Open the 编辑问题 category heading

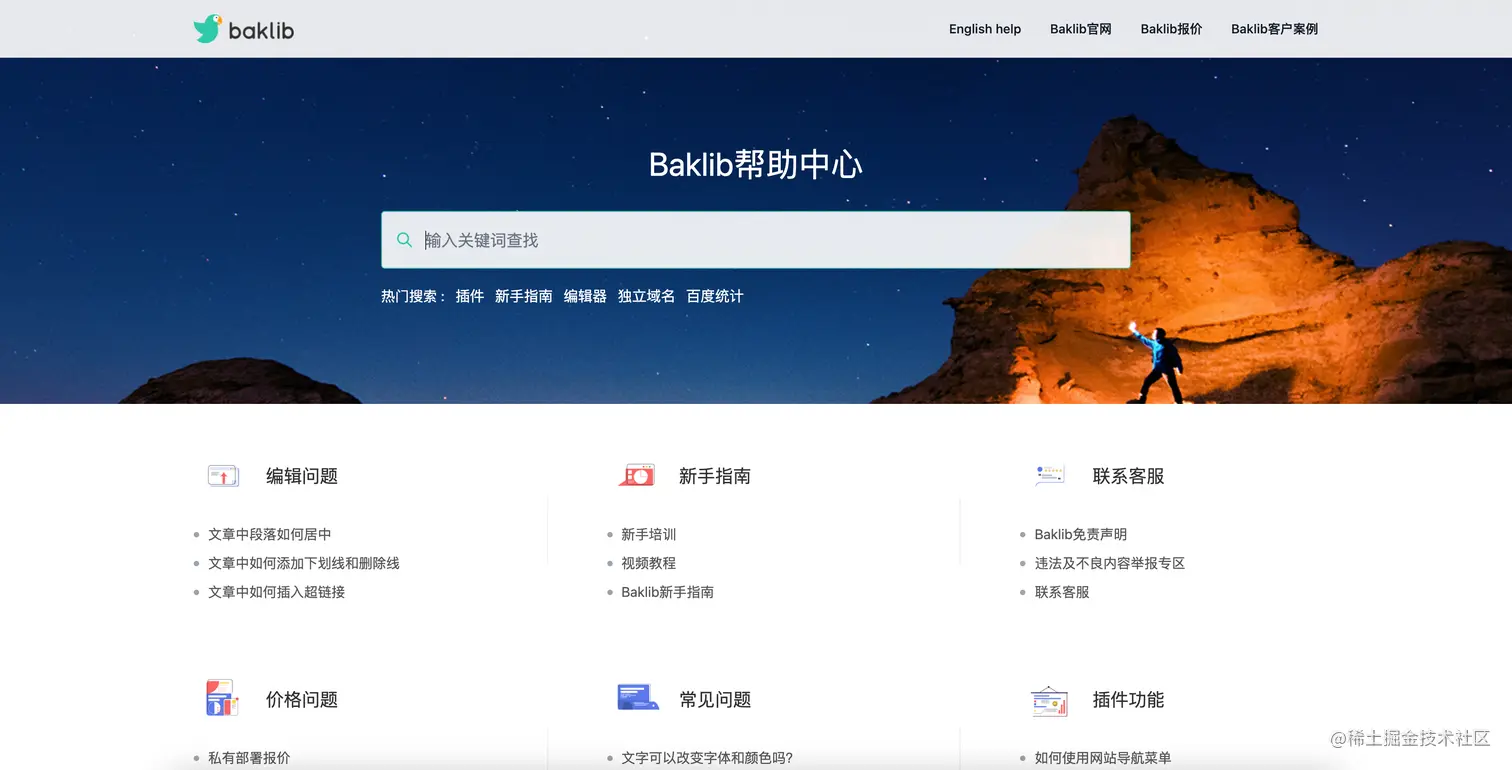[x=302, y=476]
